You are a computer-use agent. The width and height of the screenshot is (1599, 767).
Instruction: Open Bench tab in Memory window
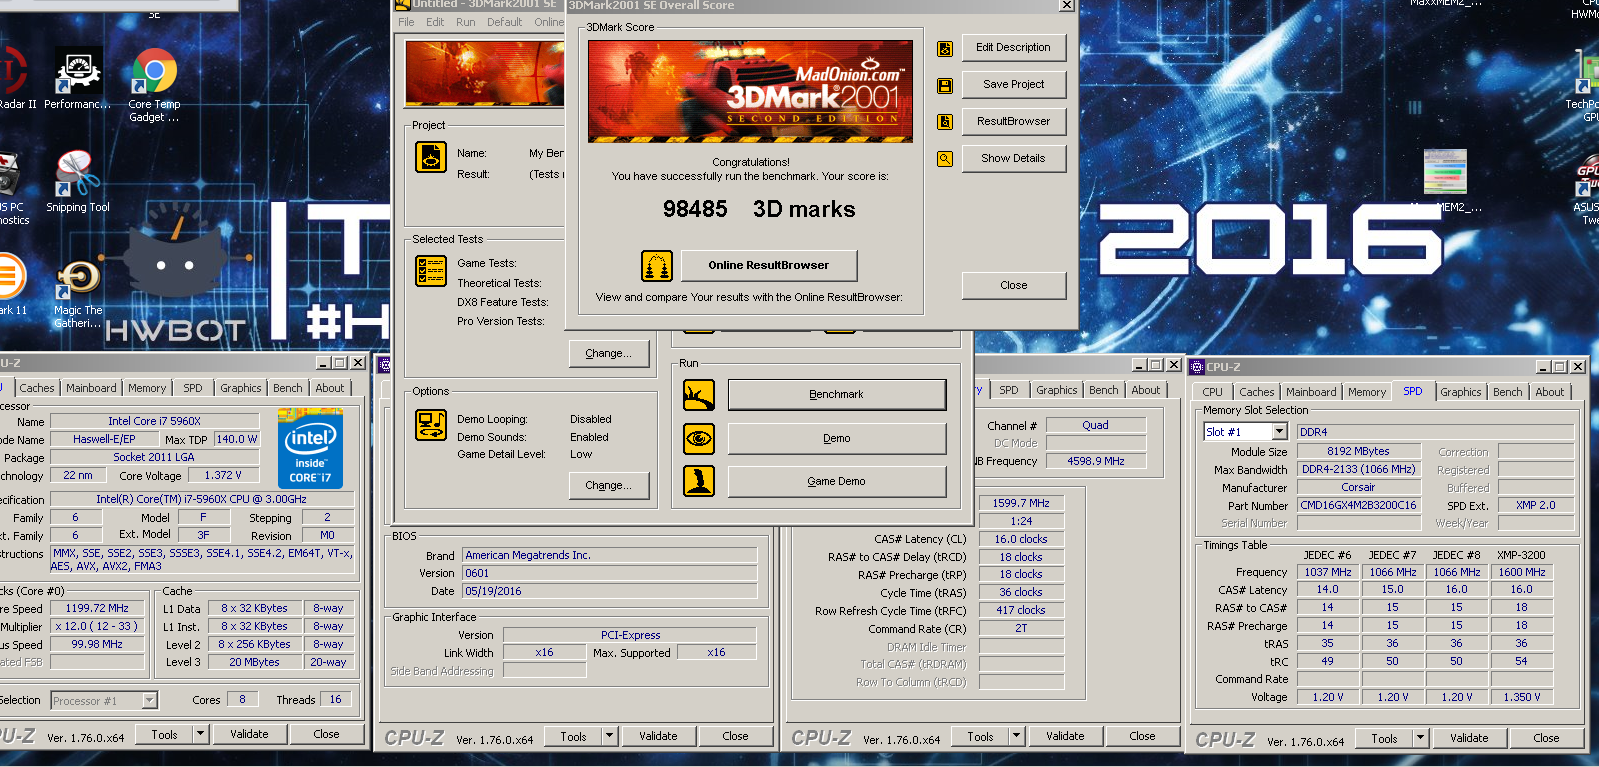1104,390
